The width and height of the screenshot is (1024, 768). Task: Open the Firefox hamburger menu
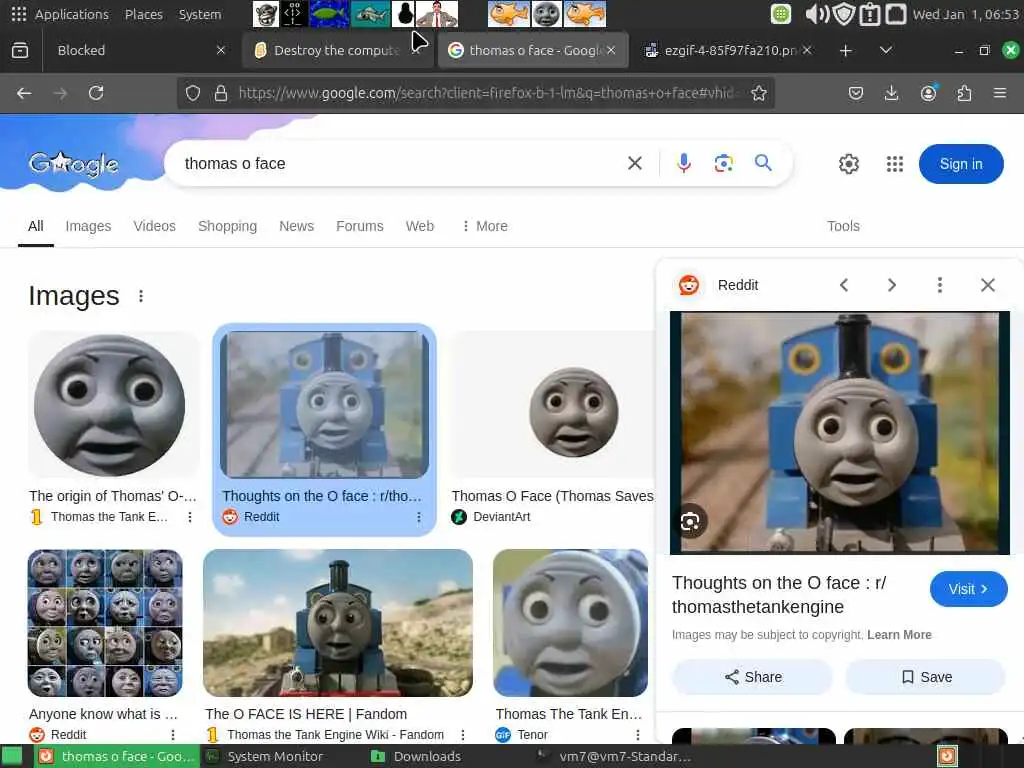tap(1000, 93)
